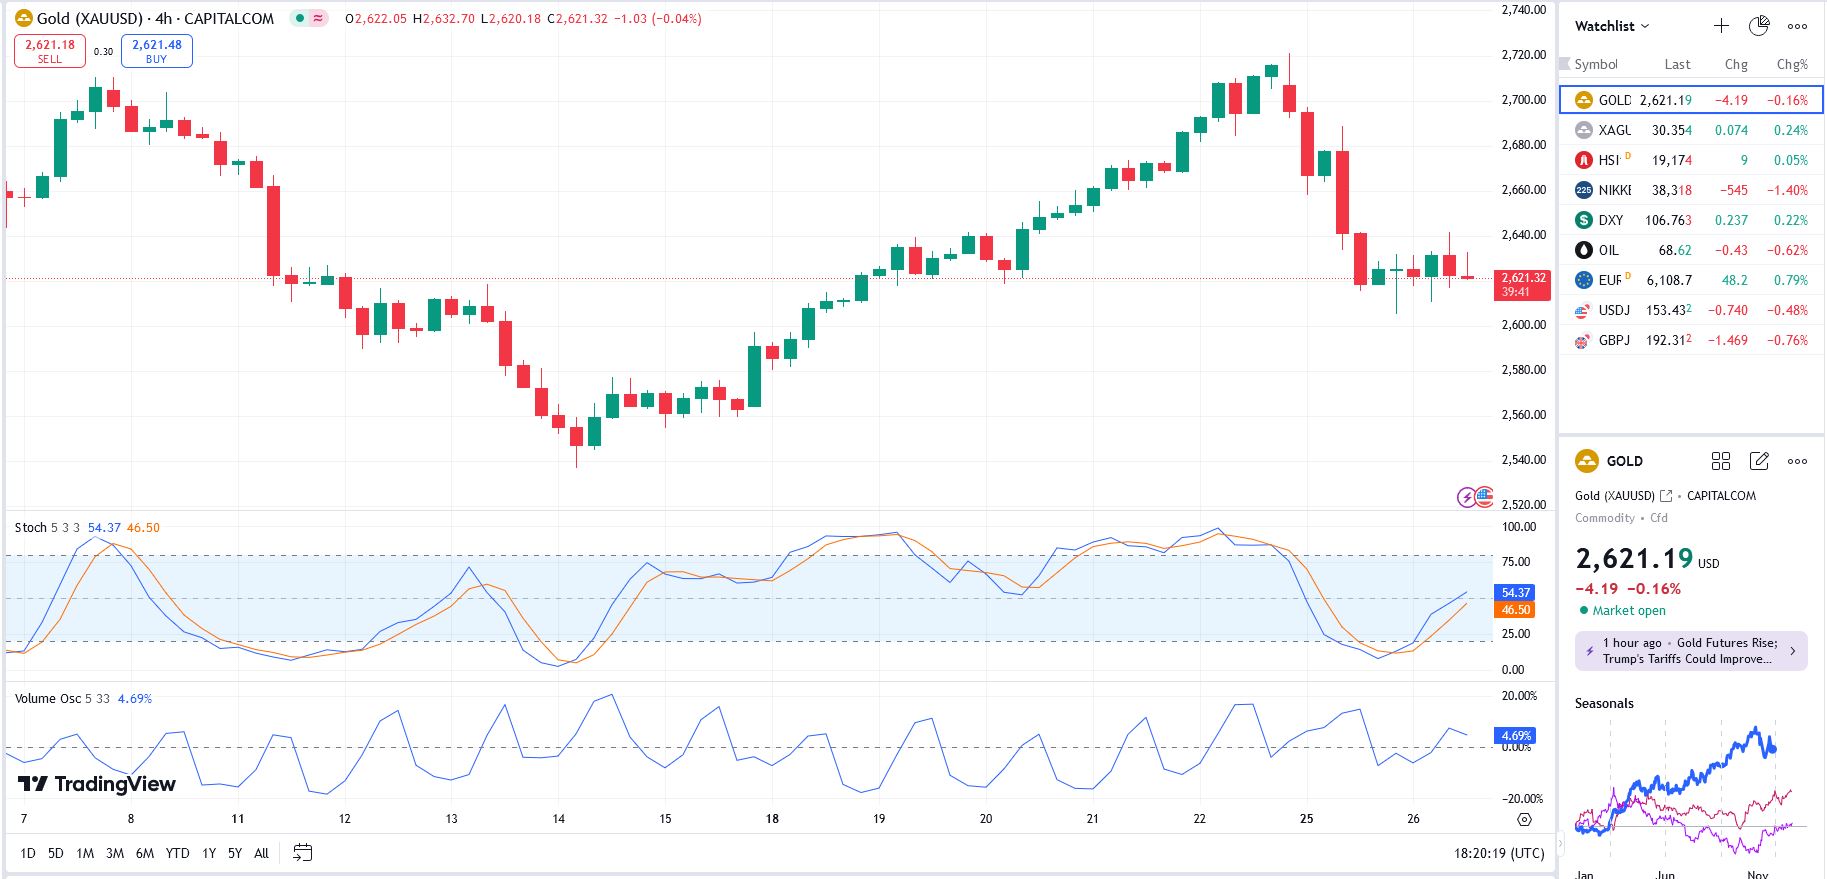Open the time axis settings gear icon
Viewport: 1827px width, 879px height.
(1524, 819)
